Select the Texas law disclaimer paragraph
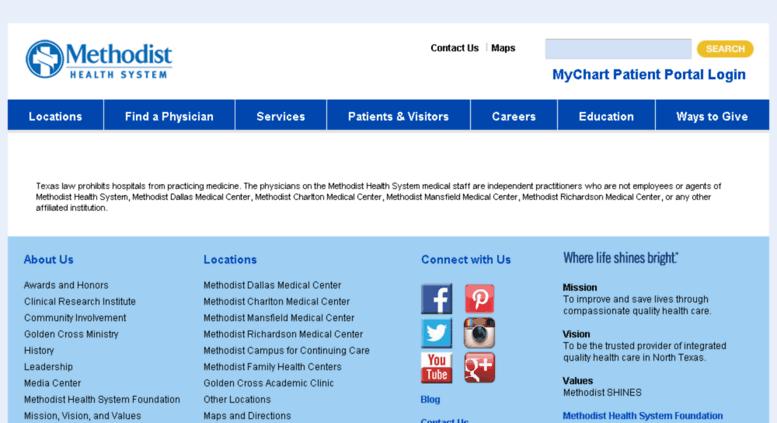777x423 pixels. pos(378,197)
